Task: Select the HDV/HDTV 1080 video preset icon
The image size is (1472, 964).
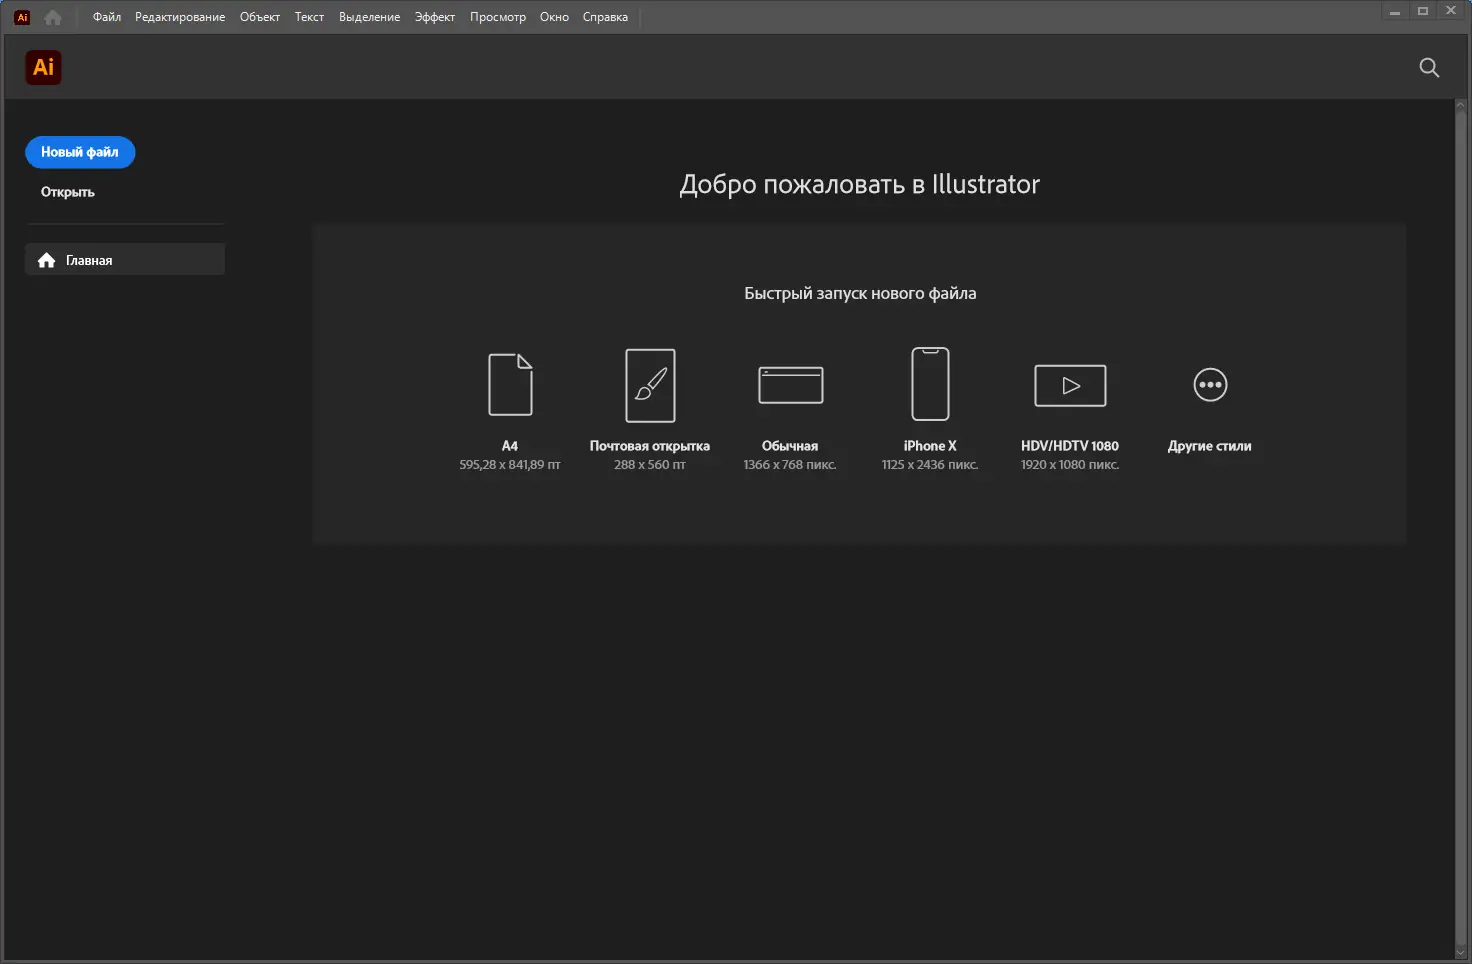Action: coord(1069,385)
